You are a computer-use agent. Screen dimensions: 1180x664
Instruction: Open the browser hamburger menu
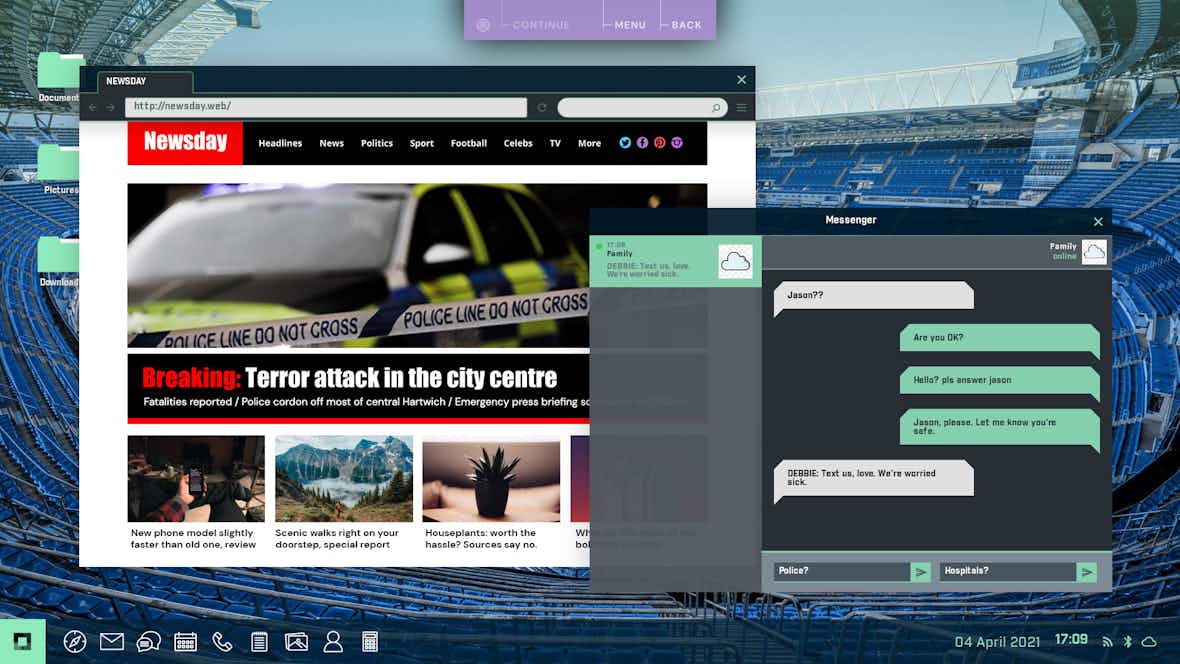[741, 108]
